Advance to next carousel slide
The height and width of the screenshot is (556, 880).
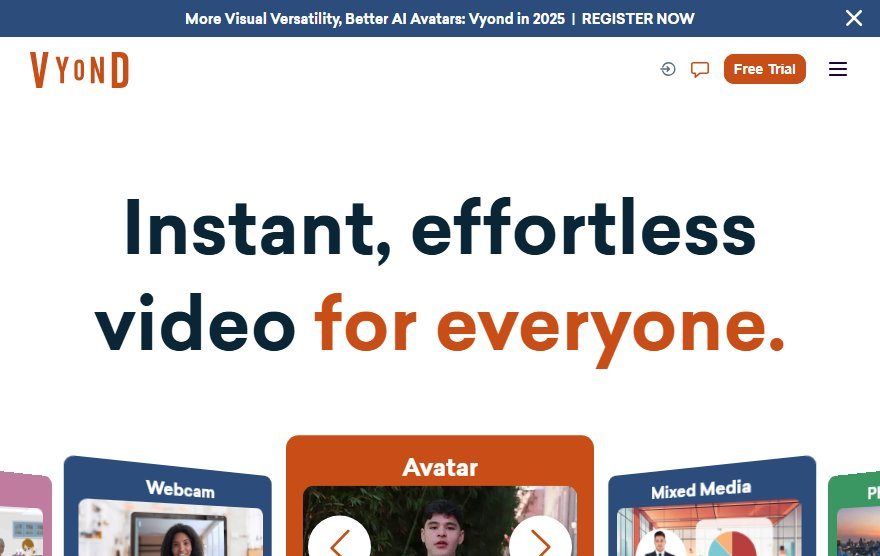click(540, 541)
